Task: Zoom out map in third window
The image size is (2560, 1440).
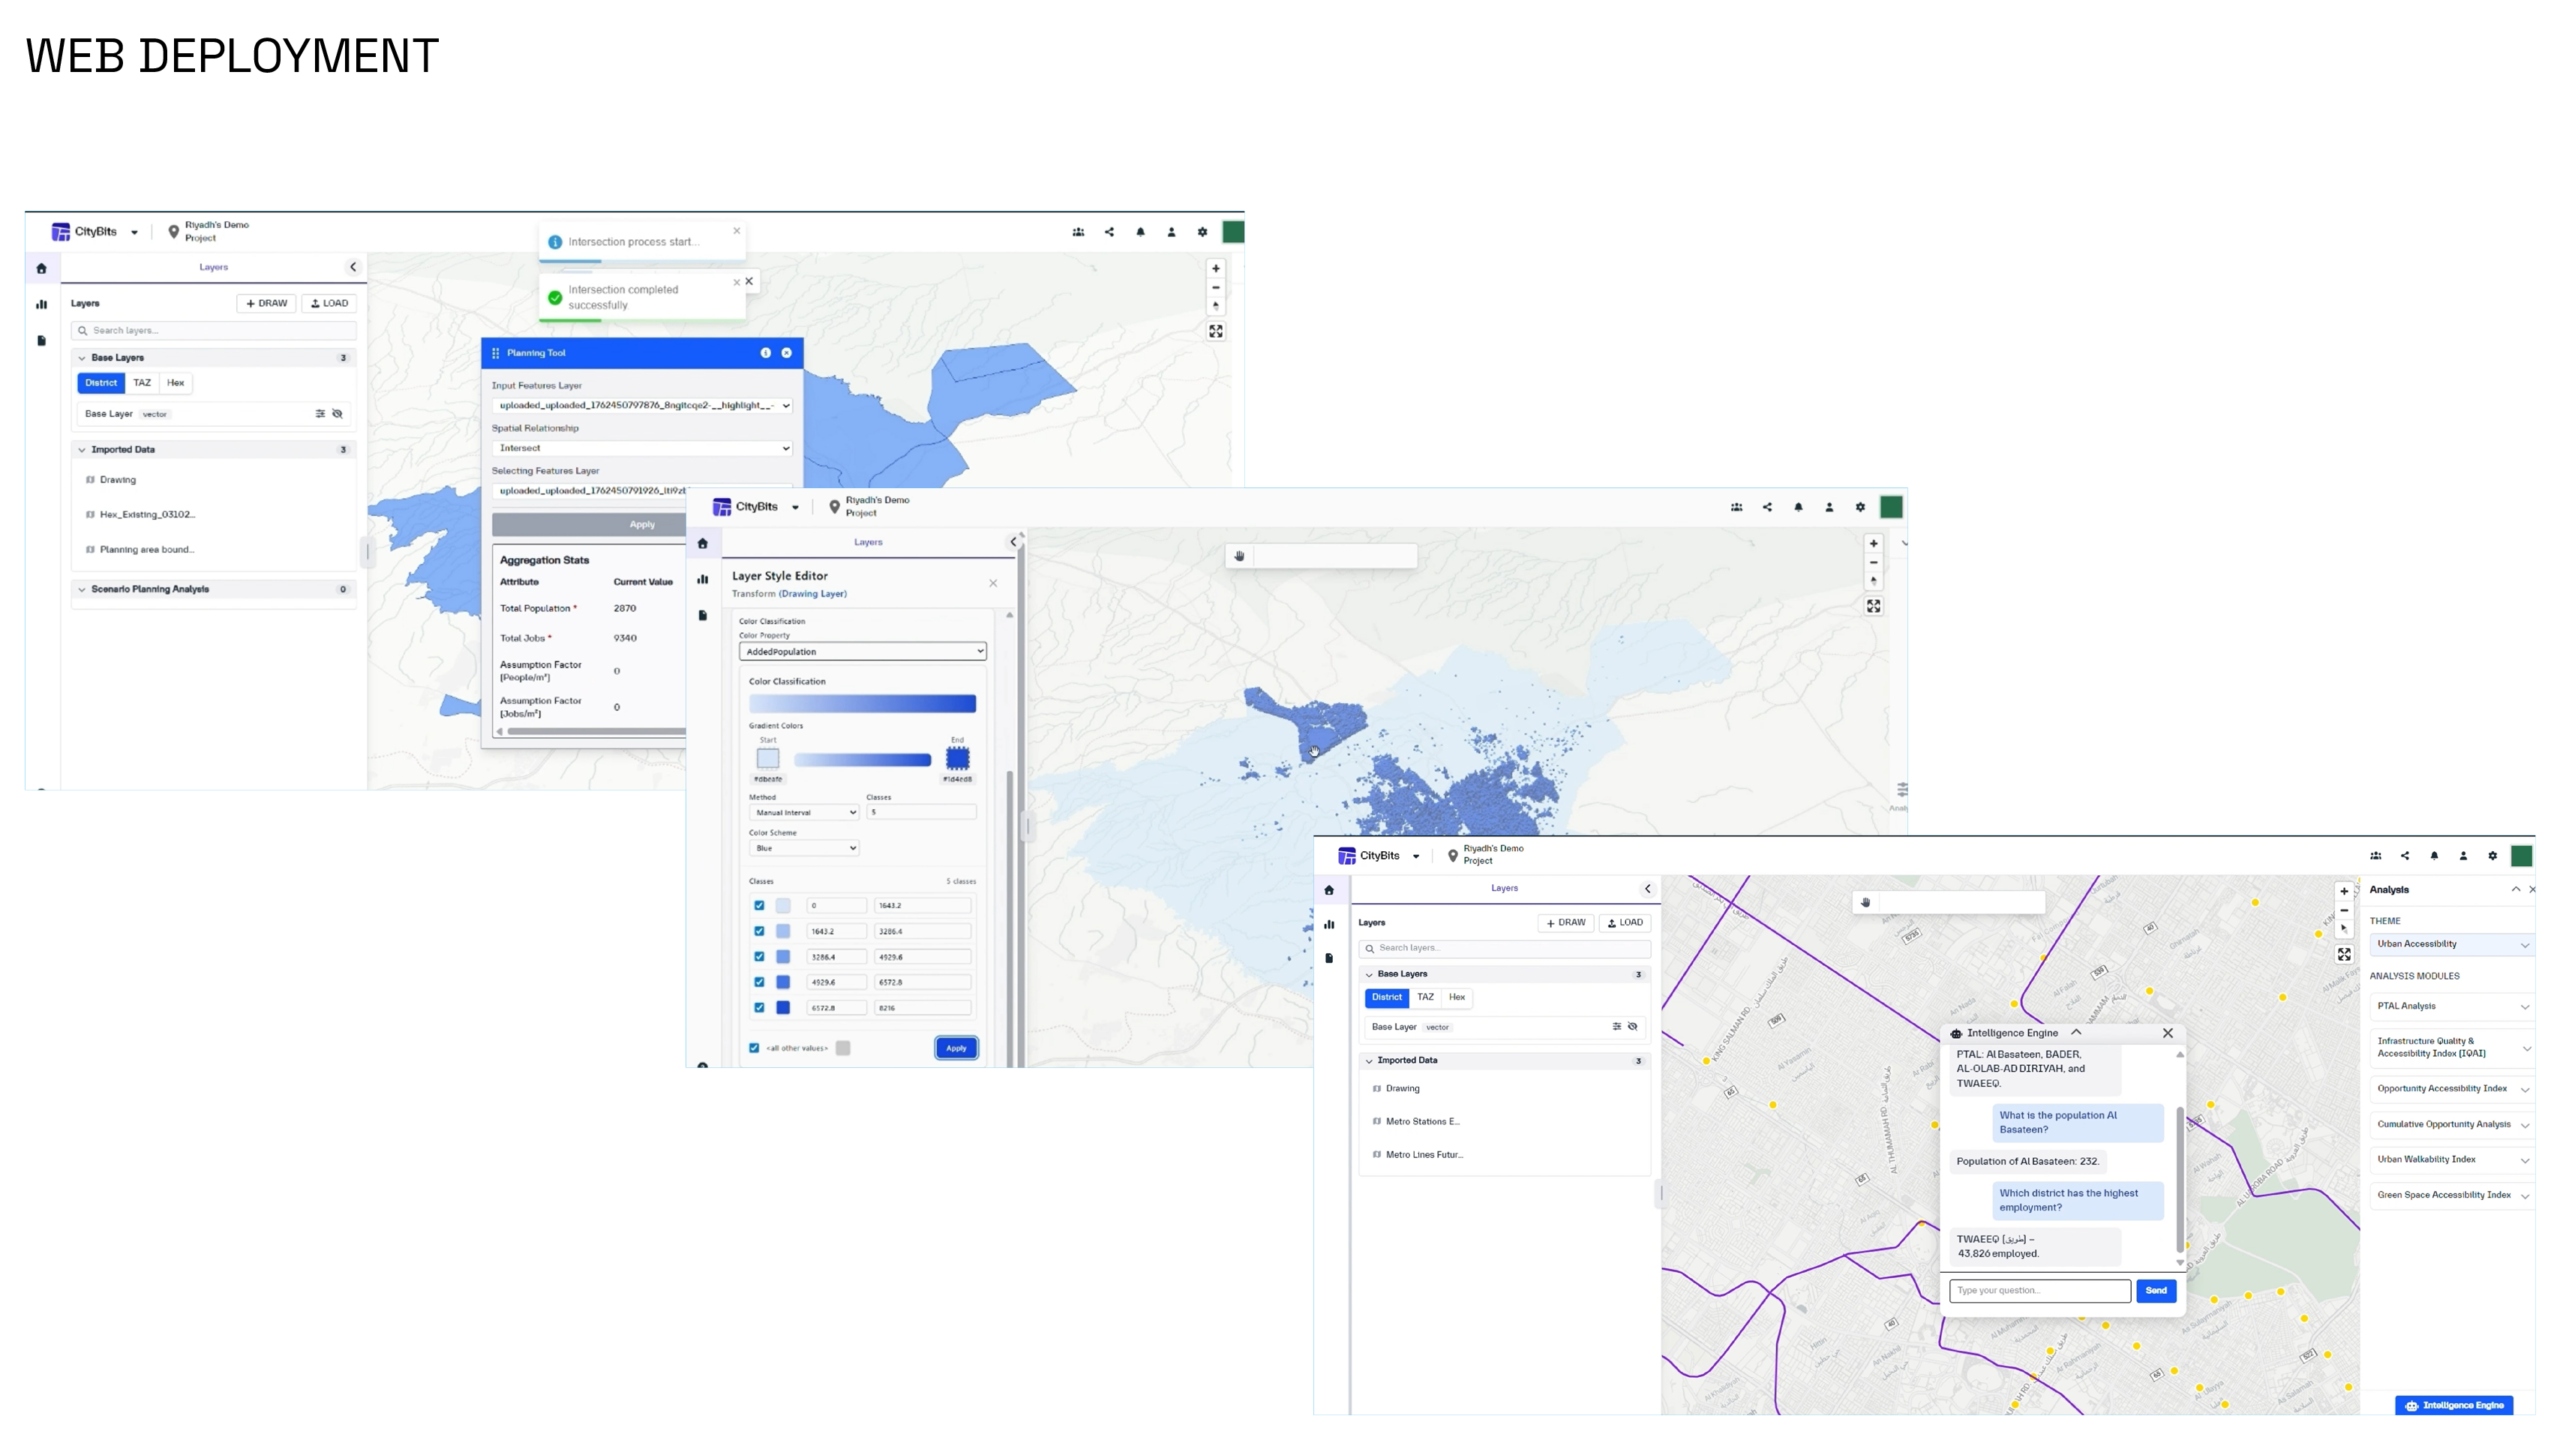Action: (2344, 910)
